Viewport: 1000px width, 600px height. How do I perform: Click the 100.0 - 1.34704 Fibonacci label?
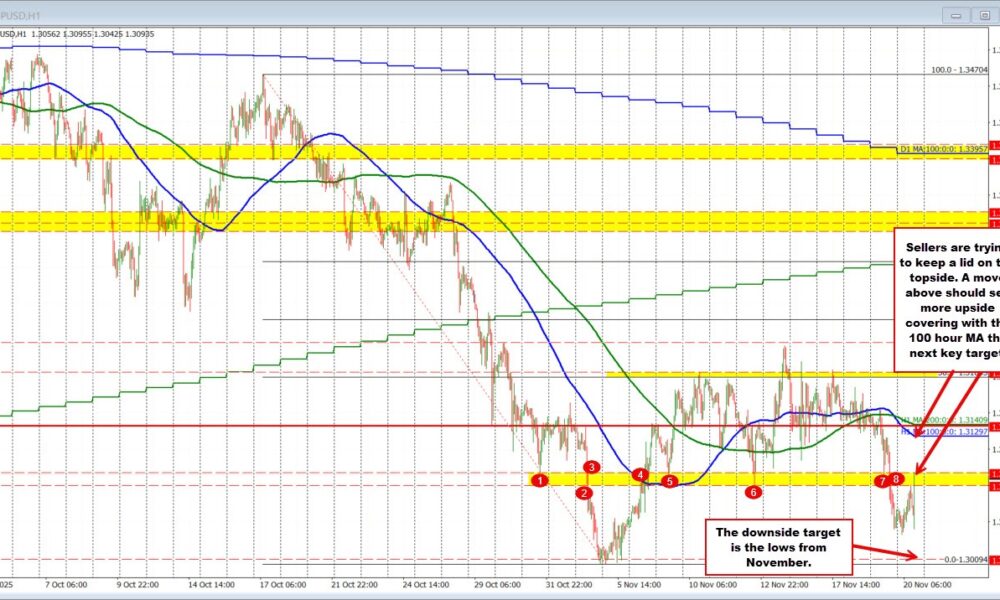click(x=958, y=70)
